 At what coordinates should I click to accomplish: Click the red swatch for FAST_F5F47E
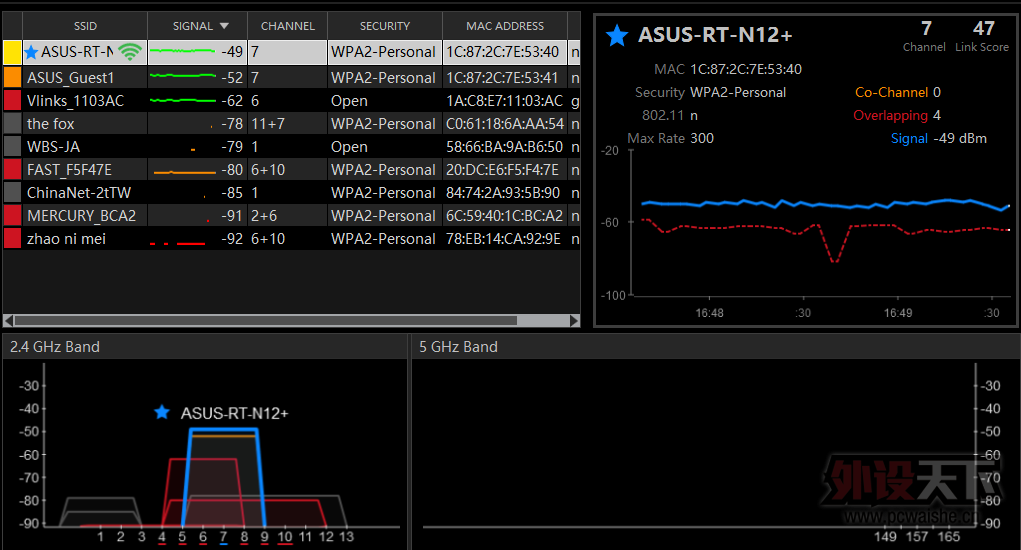[x=12, y=169]
